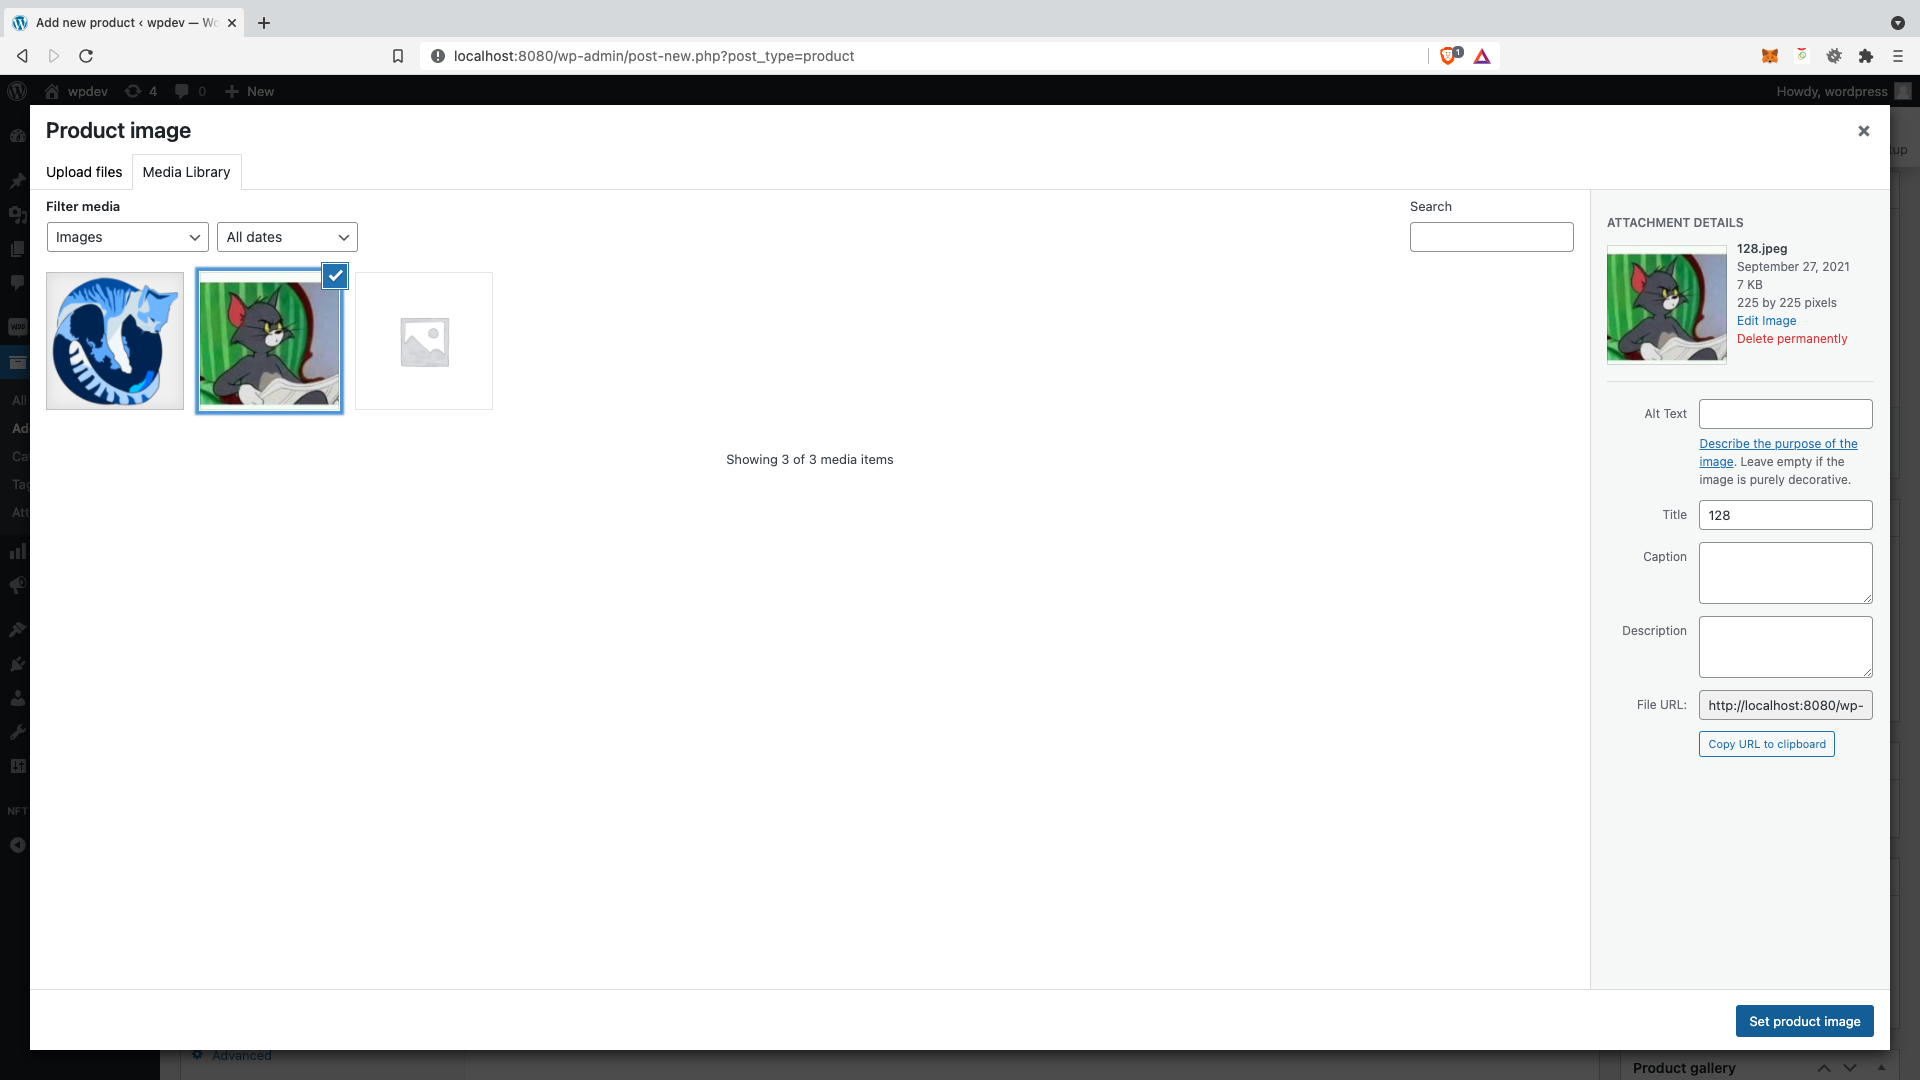This screenshot has height=1080, width=1920.
Task: Click the Title field containing 128
Action: pyautogui.click(x=1785, y=515)
